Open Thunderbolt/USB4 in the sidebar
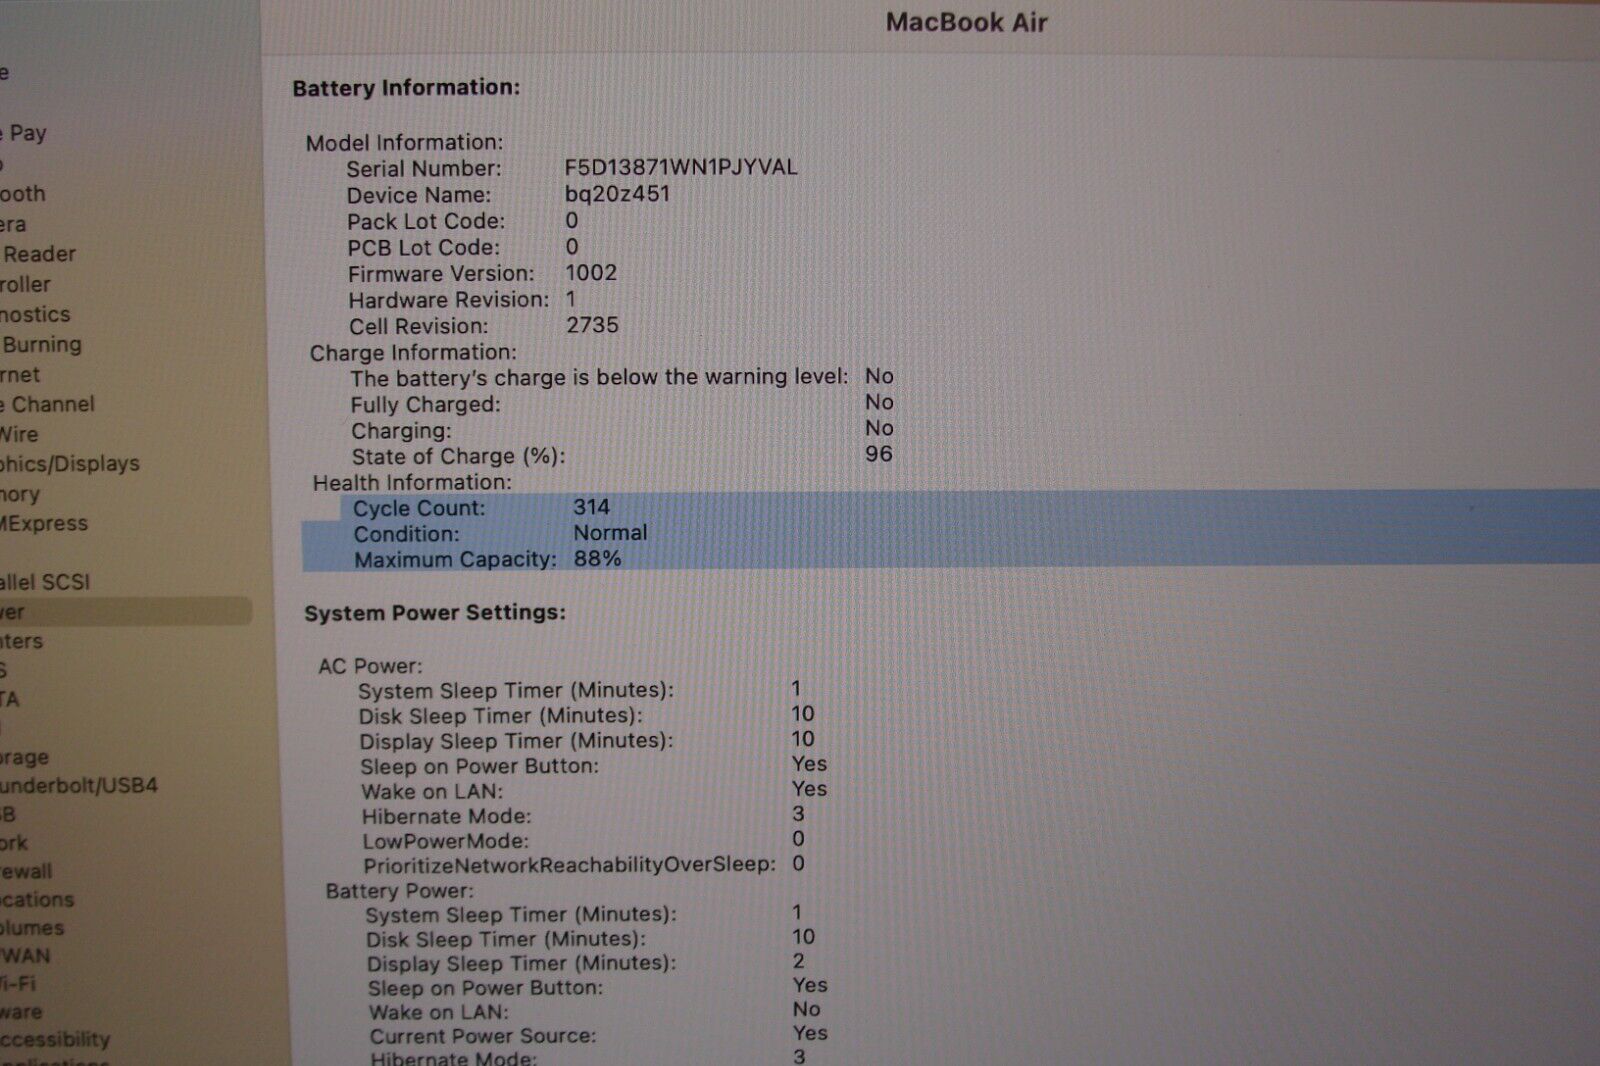 [x=78, y=786]
